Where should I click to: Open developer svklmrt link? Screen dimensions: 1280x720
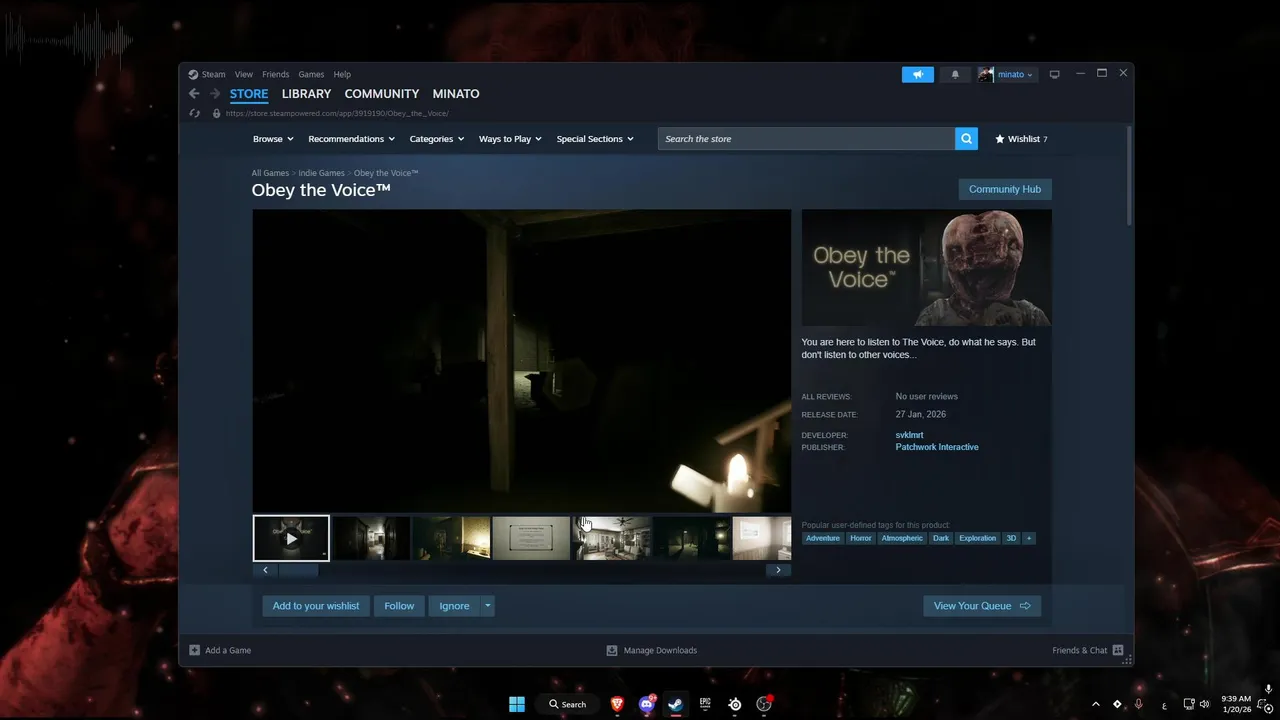click(909, 435)
